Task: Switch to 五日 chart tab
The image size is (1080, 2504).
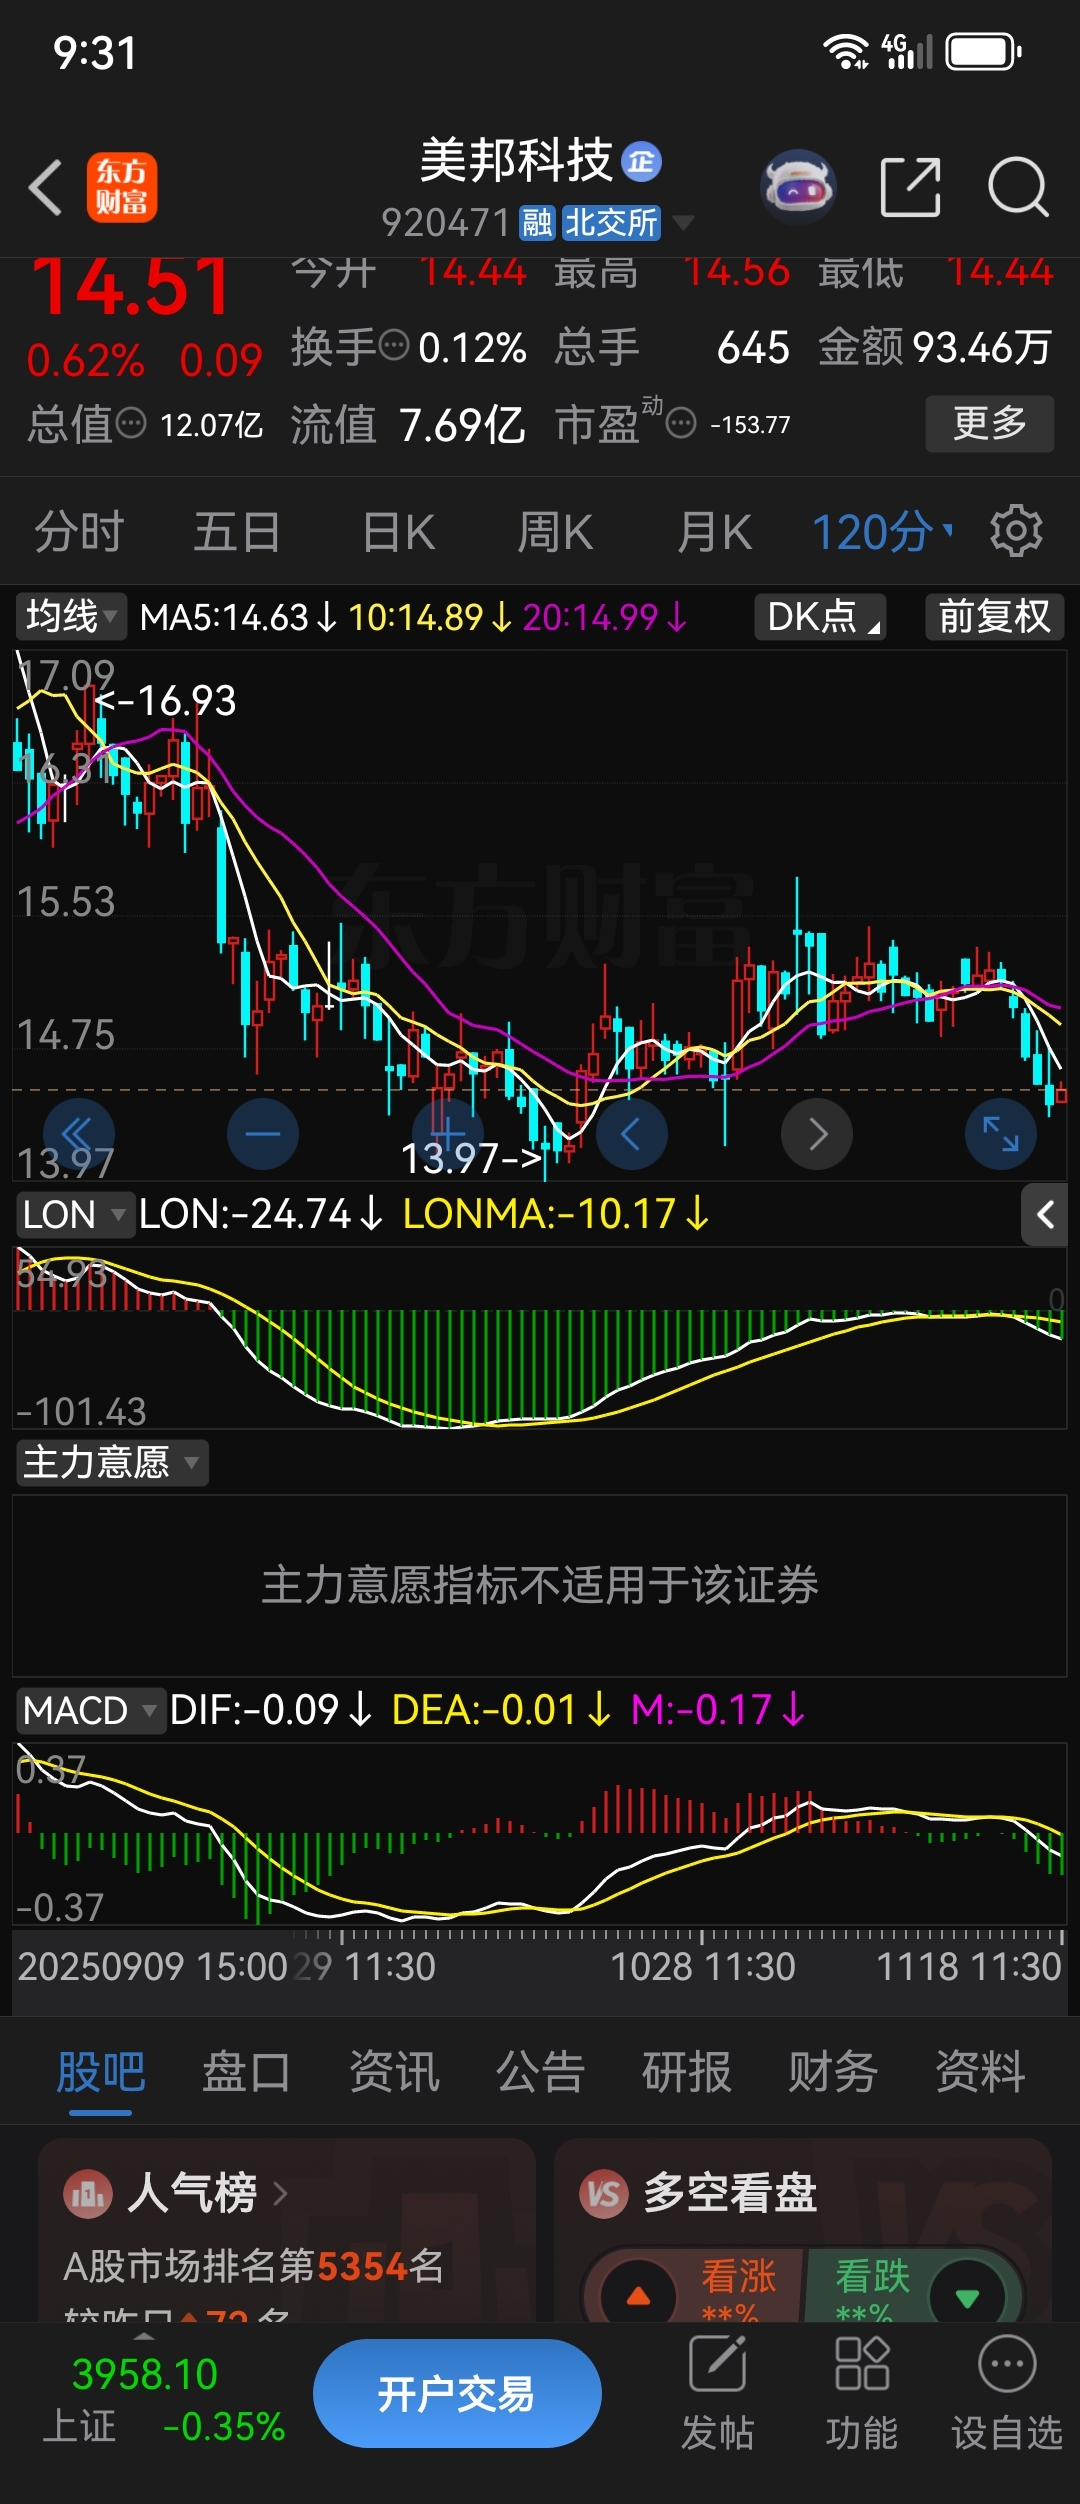Action: pyautogui.click(x=237, y=531)
